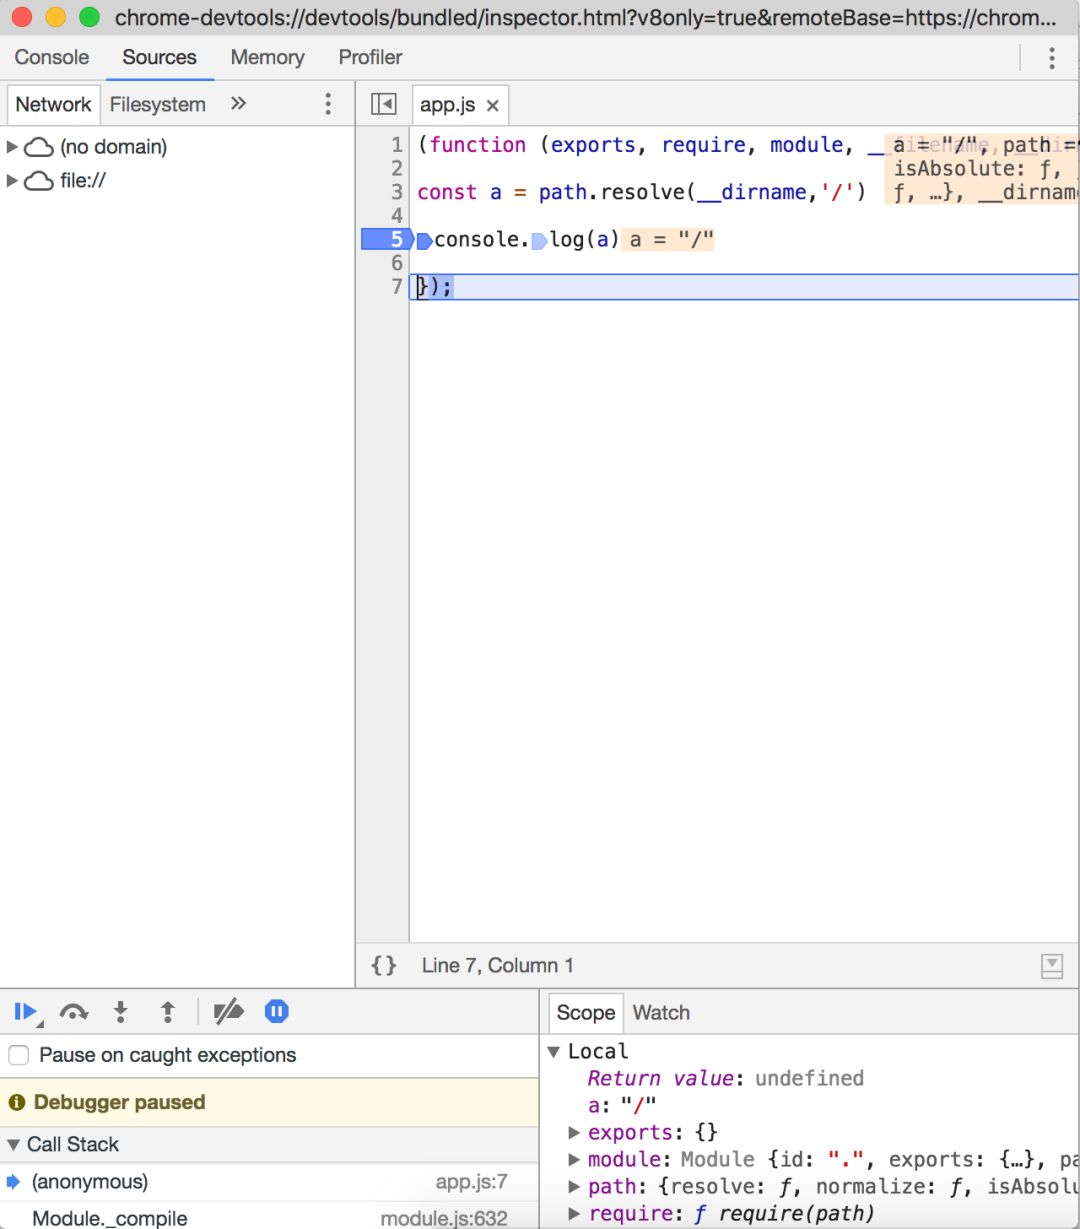Open module.js:632 source location link
The width and height of the screenshot is (1080, 1229).
pyautogui.click(x=444, y=1219)
